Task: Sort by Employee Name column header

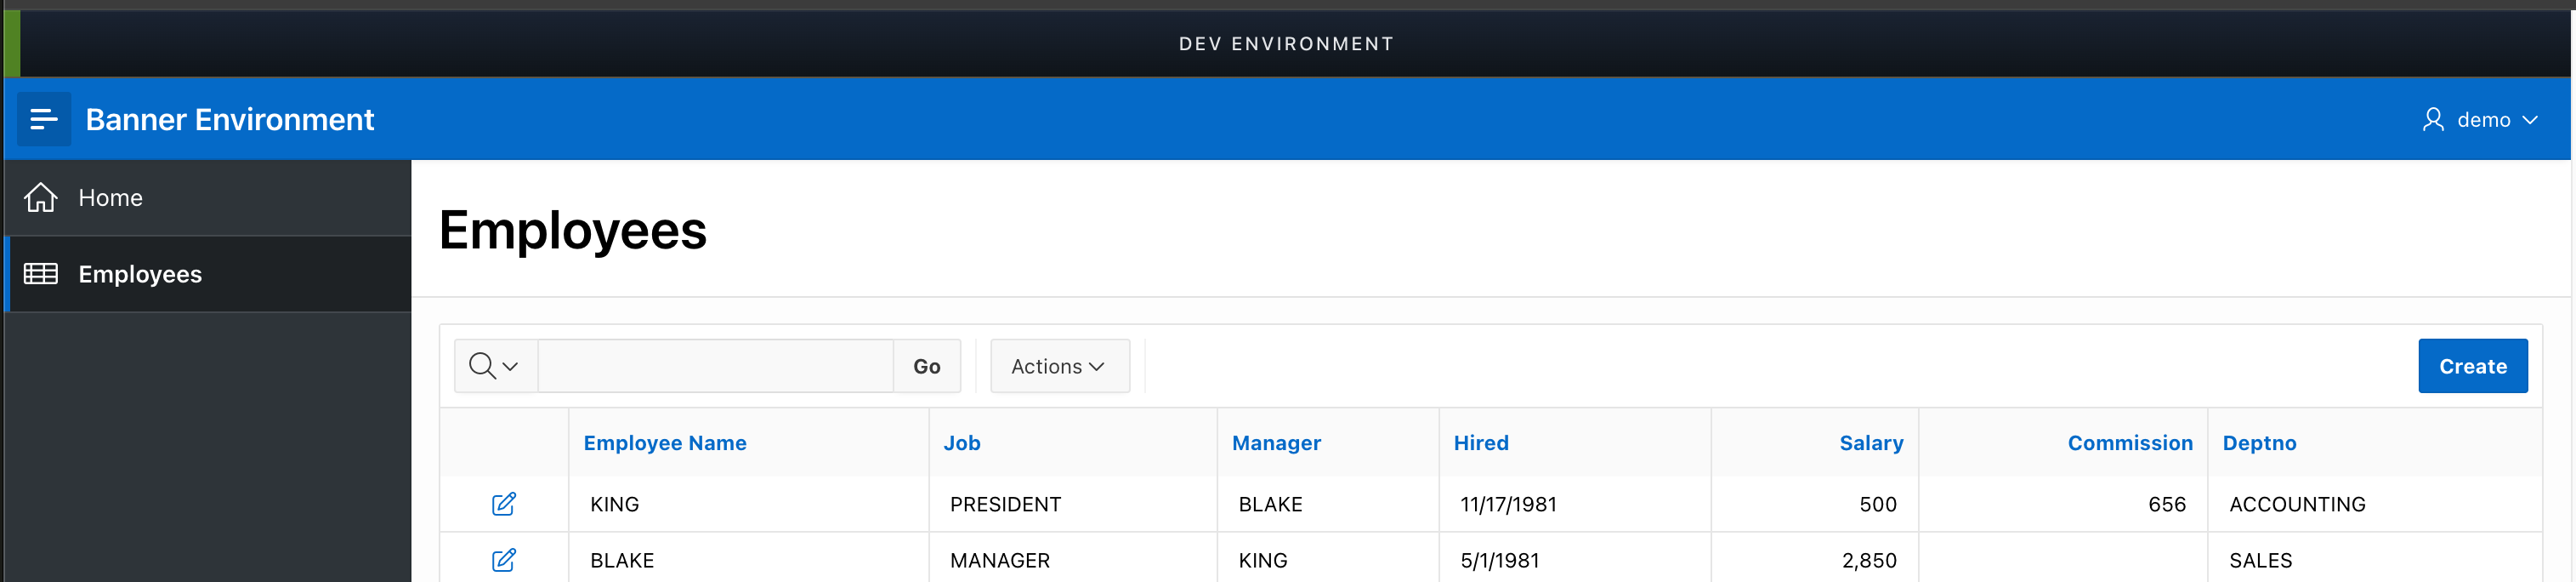Action: pyautogui.click(x=665, y=443)
